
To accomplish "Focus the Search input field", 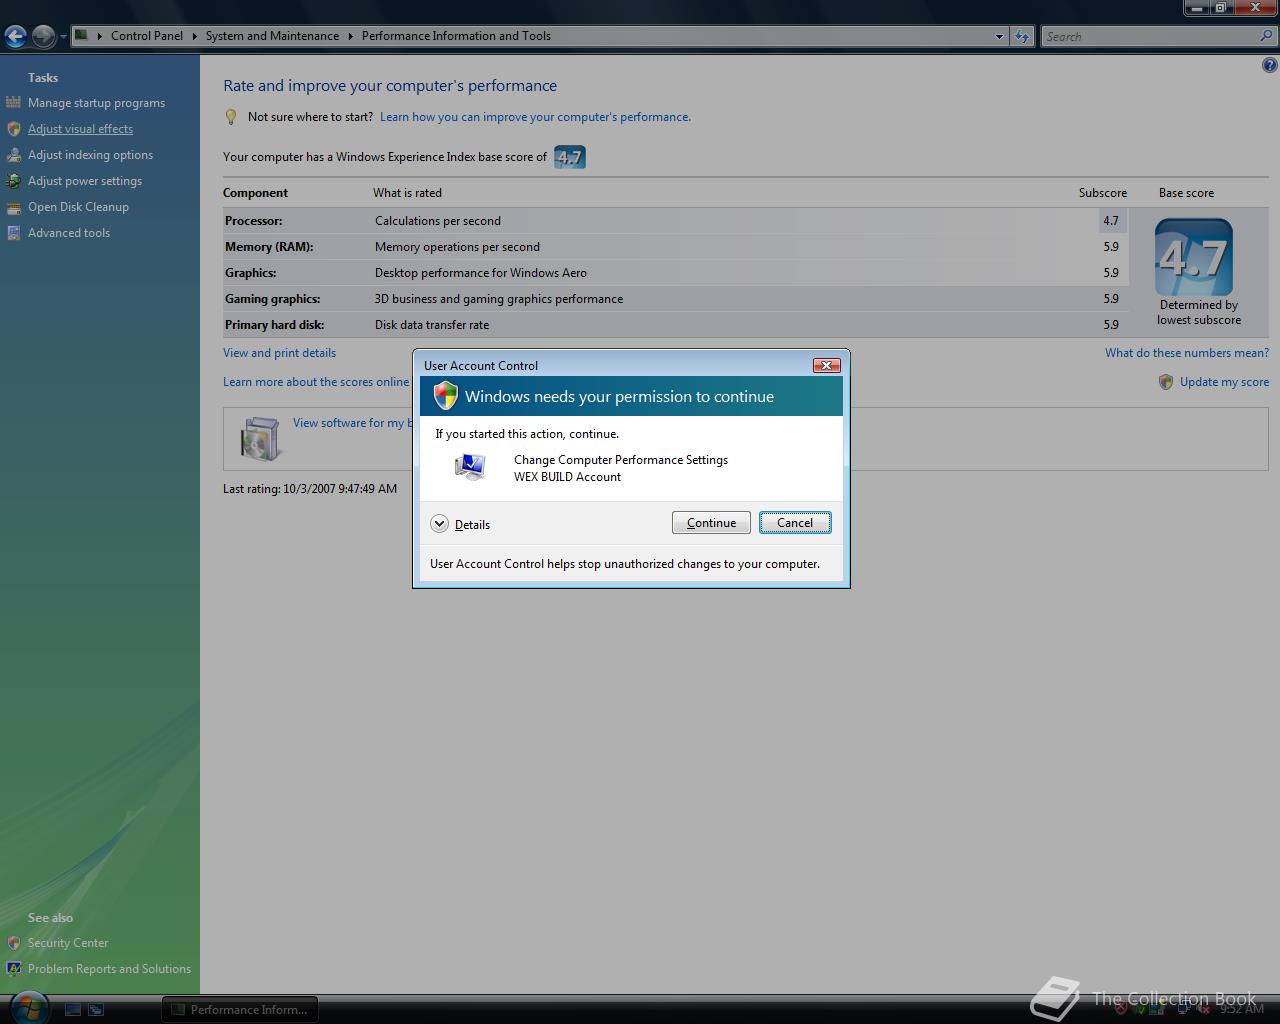I will coord(1150,36).
